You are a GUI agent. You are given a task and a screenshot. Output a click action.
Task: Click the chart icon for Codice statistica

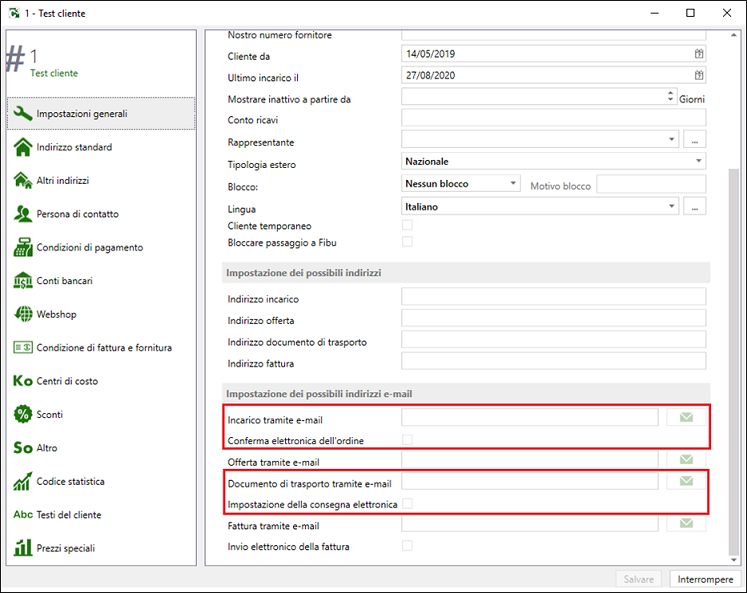[x=22, y=481]
